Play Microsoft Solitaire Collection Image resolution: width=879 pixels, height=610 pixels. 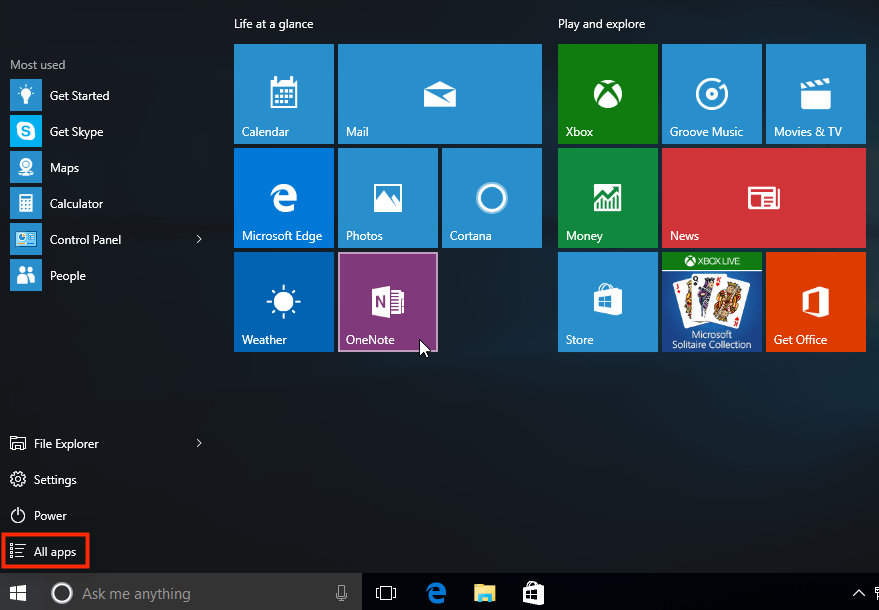[x=711, y=301]
